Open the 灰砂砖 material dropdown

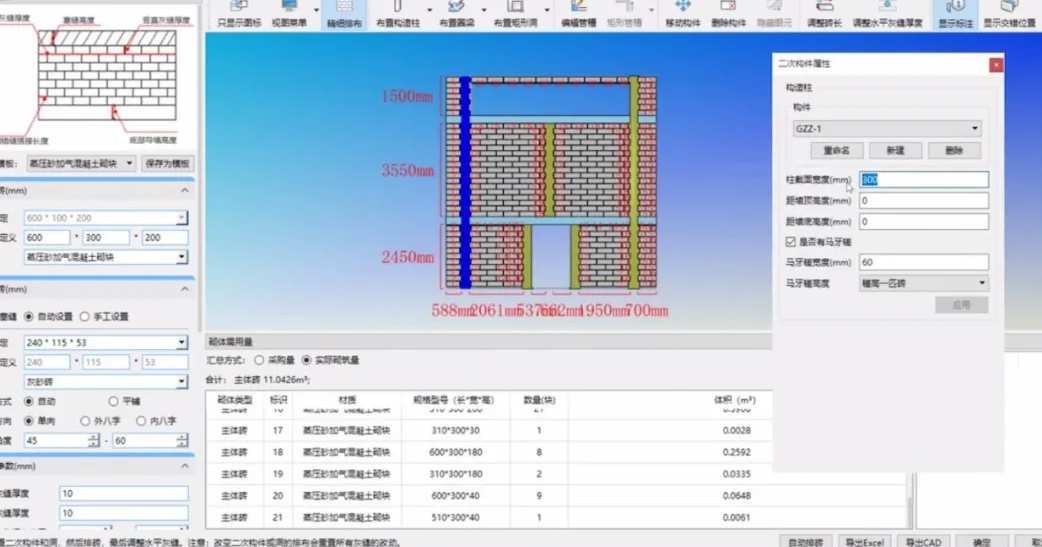tap(105, 382)
